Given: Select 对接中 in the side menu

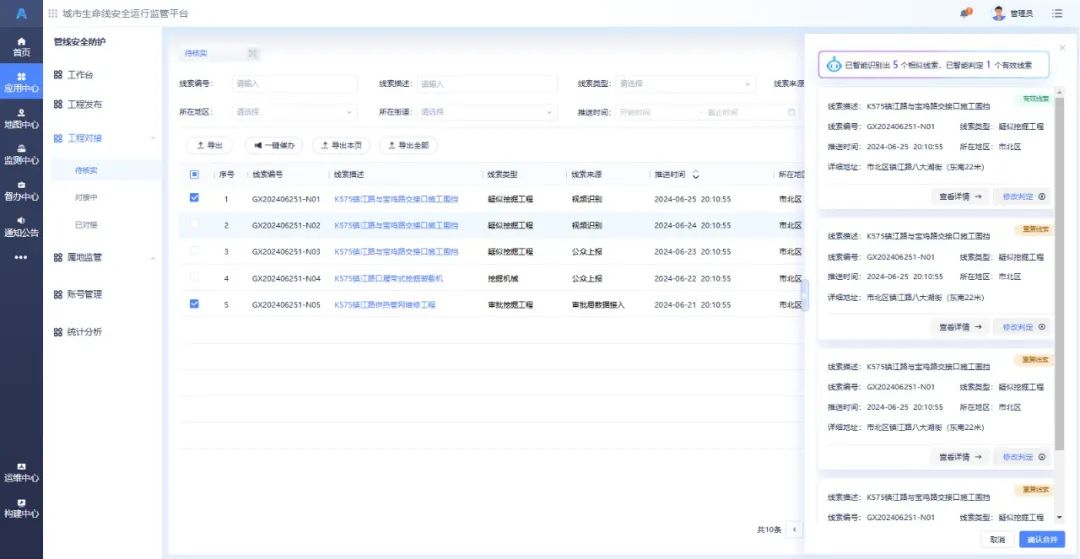Looking at the screenshot, I should [86, 198].
